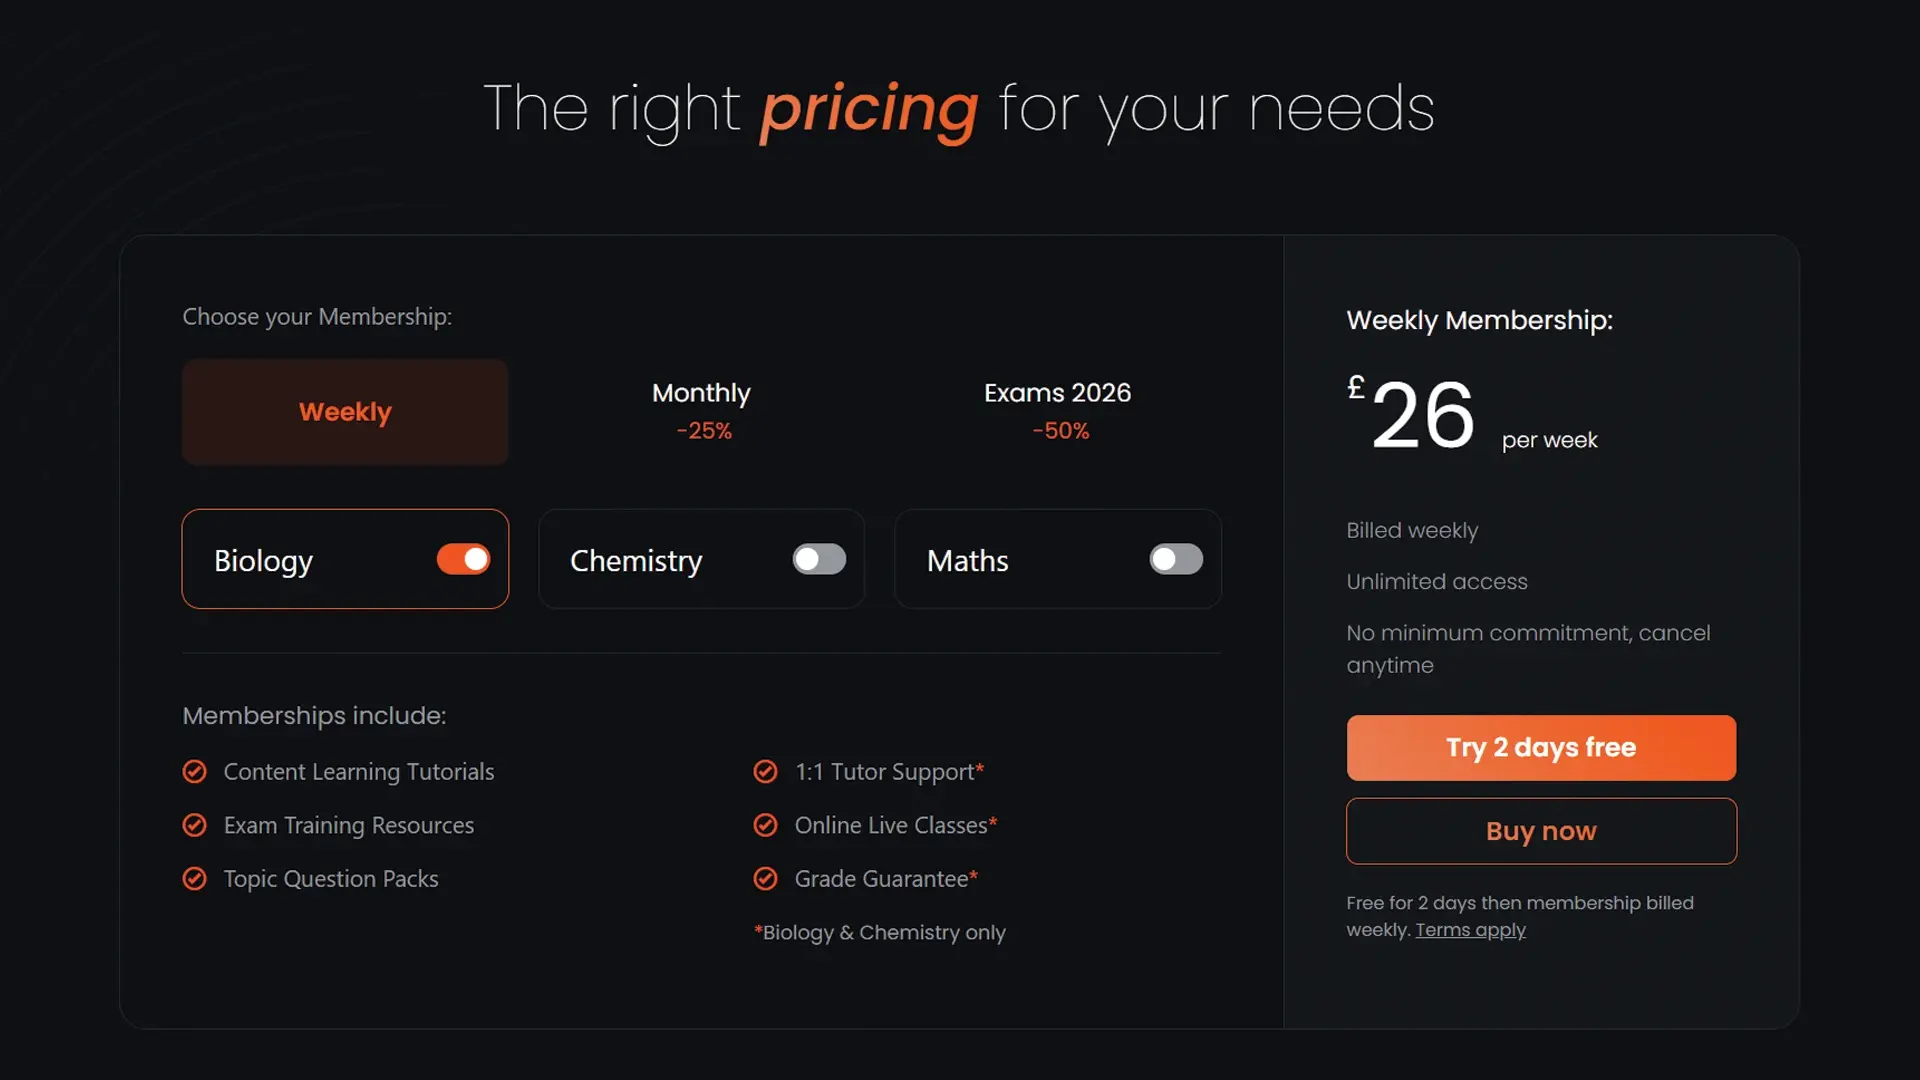1920x1080 pixels.
Task: Enable the Chemistry subject toggle
Action: pos(819,559)
